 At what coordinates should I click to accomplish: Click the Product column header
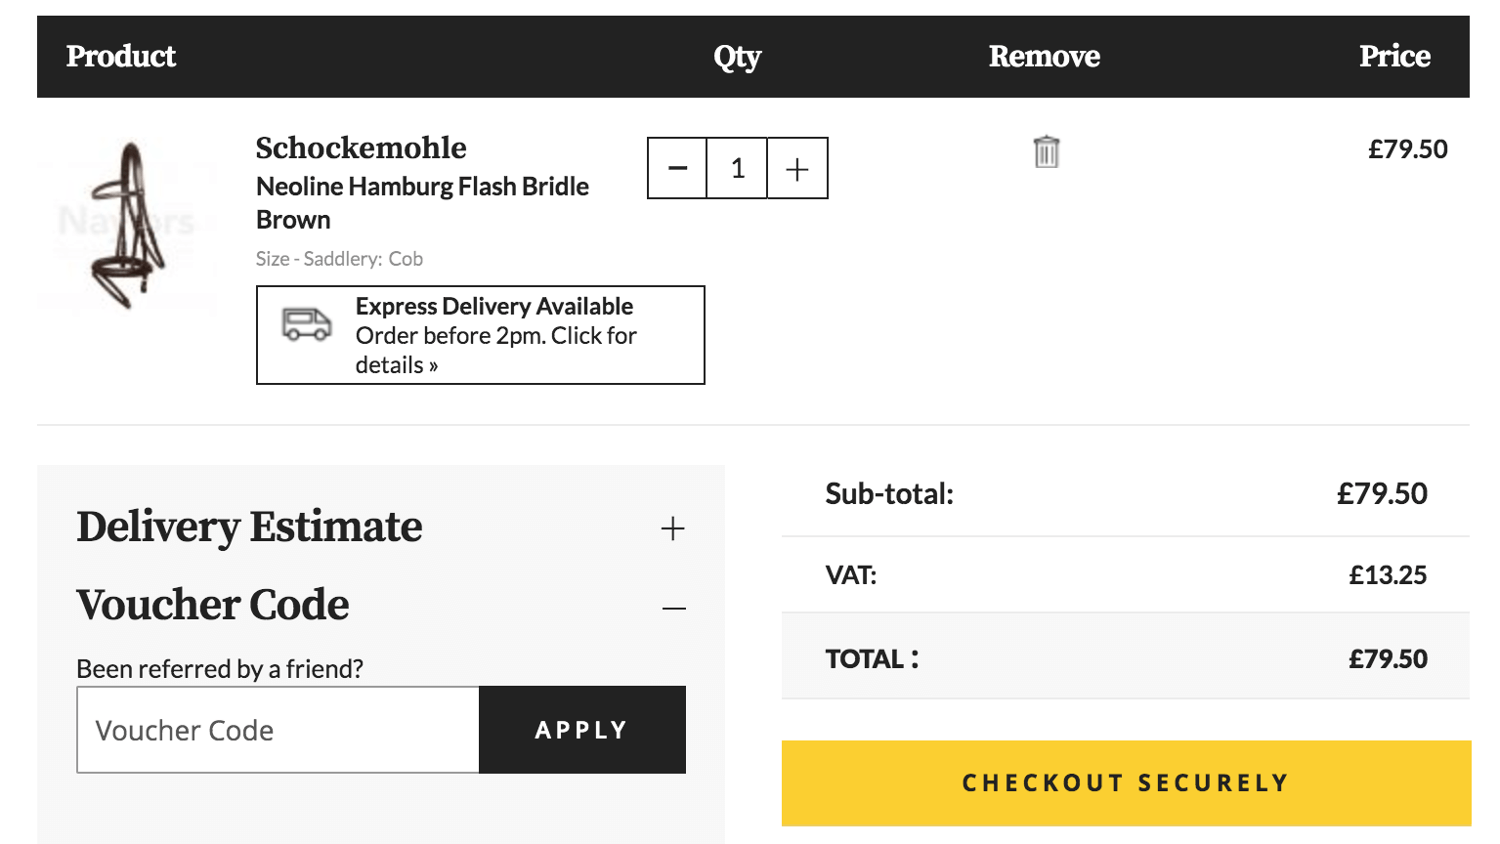coord(120,57)
